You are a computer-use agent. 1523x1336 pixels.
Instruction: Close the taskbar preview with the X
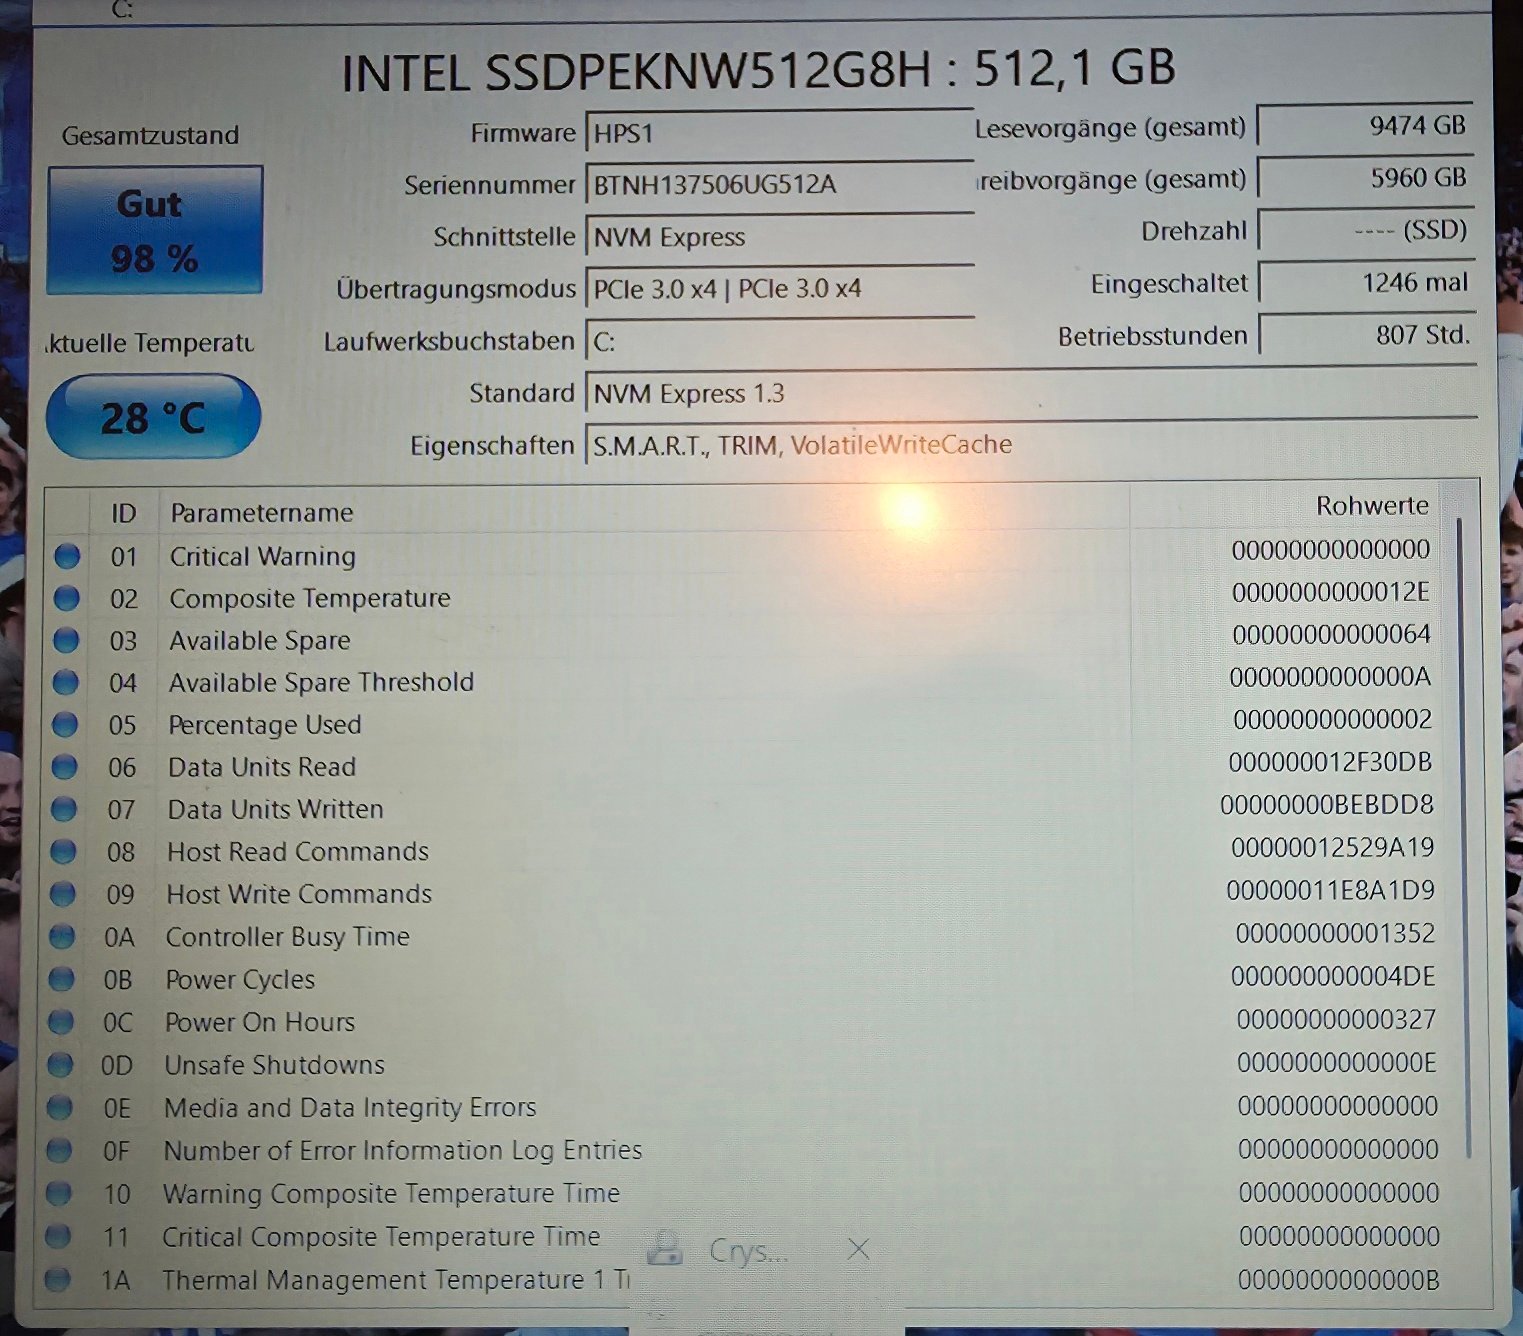point(858,1248)
